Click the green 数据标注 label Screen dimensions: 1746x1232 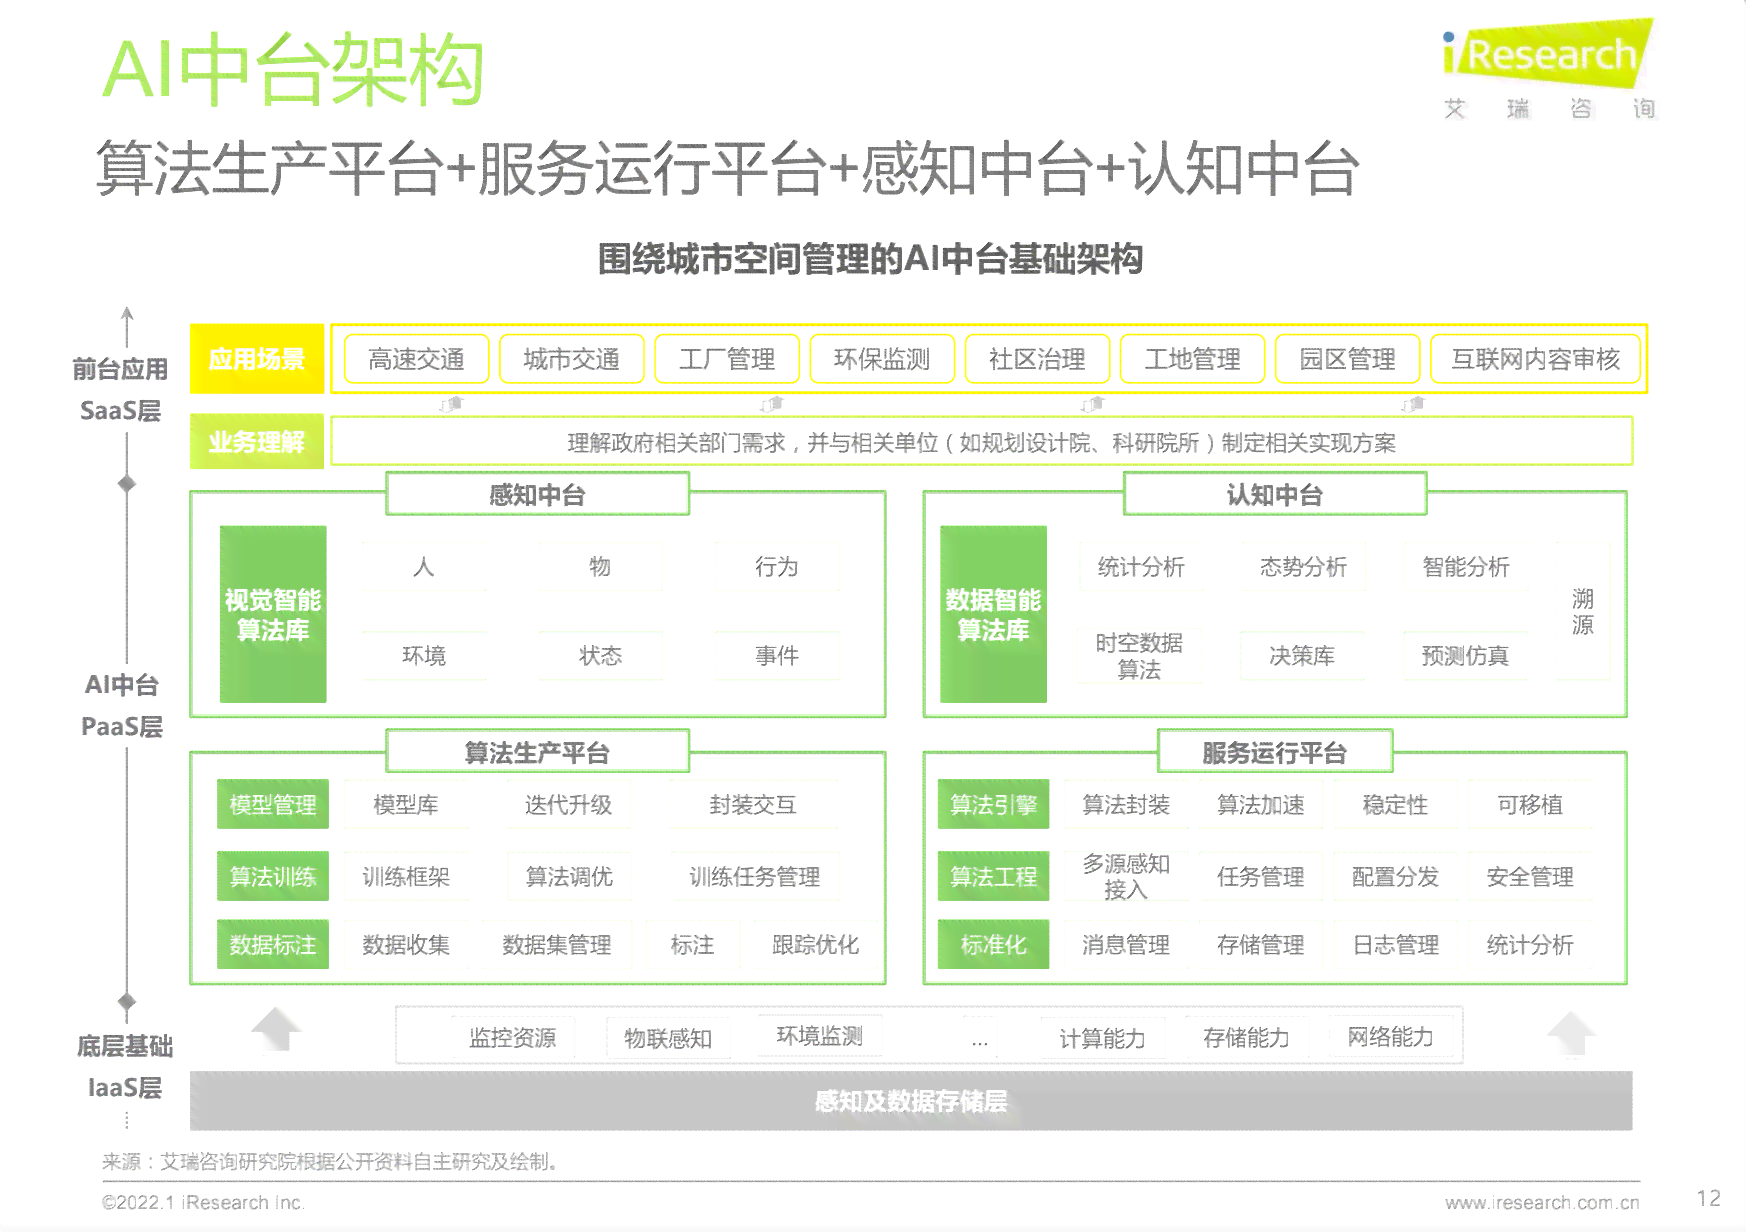(273, 945)
